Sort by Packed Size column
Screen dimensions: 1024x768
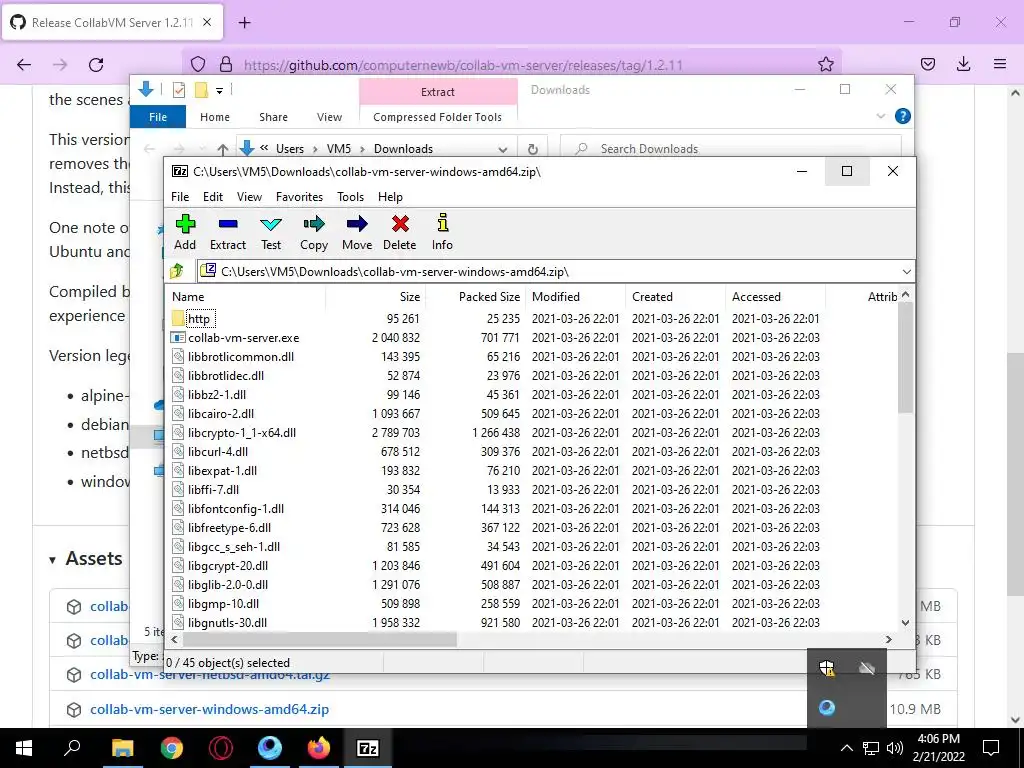tap(475, 296)
